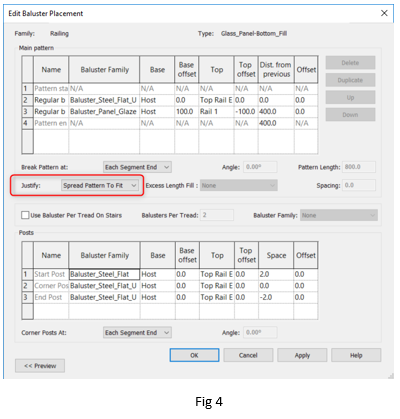400x419 pixels.
Task: Open the Corner Posts At dropdown
Action: pyautogui.click(x=137, y=333)
